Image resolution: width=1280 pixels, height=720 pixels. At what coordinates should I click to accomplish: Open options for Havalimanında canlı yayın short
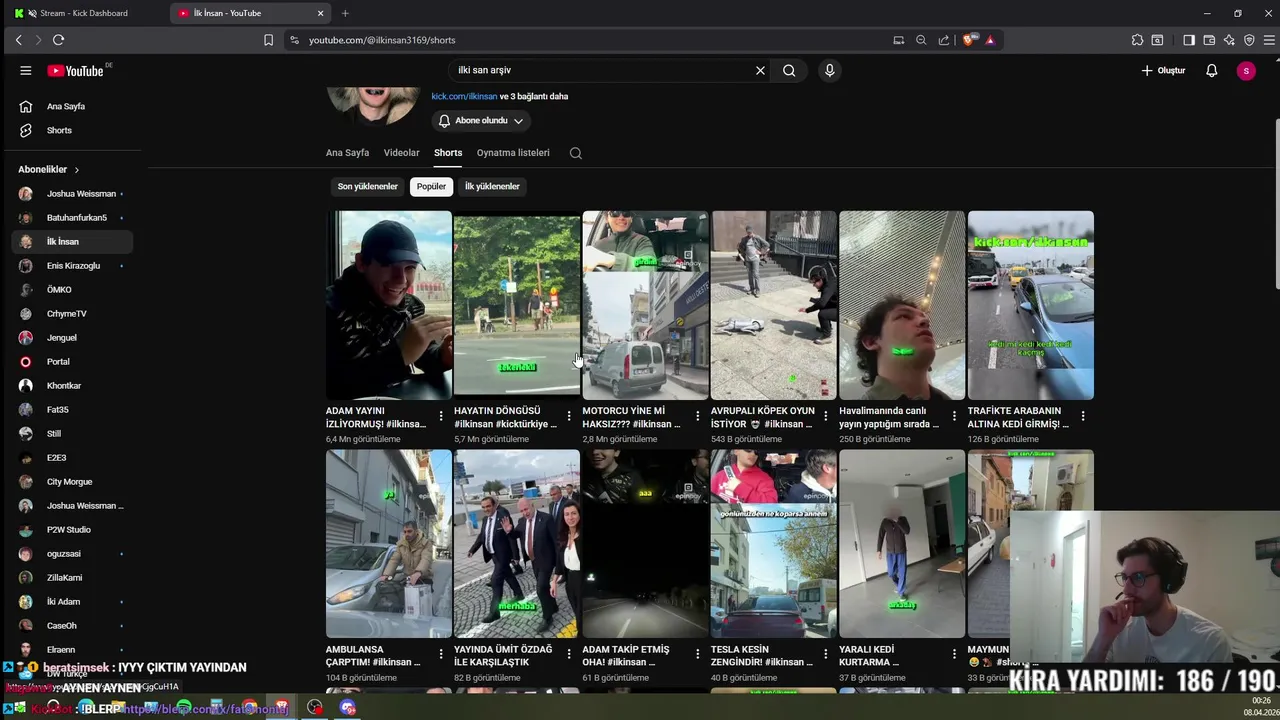[x=954, y=416]
